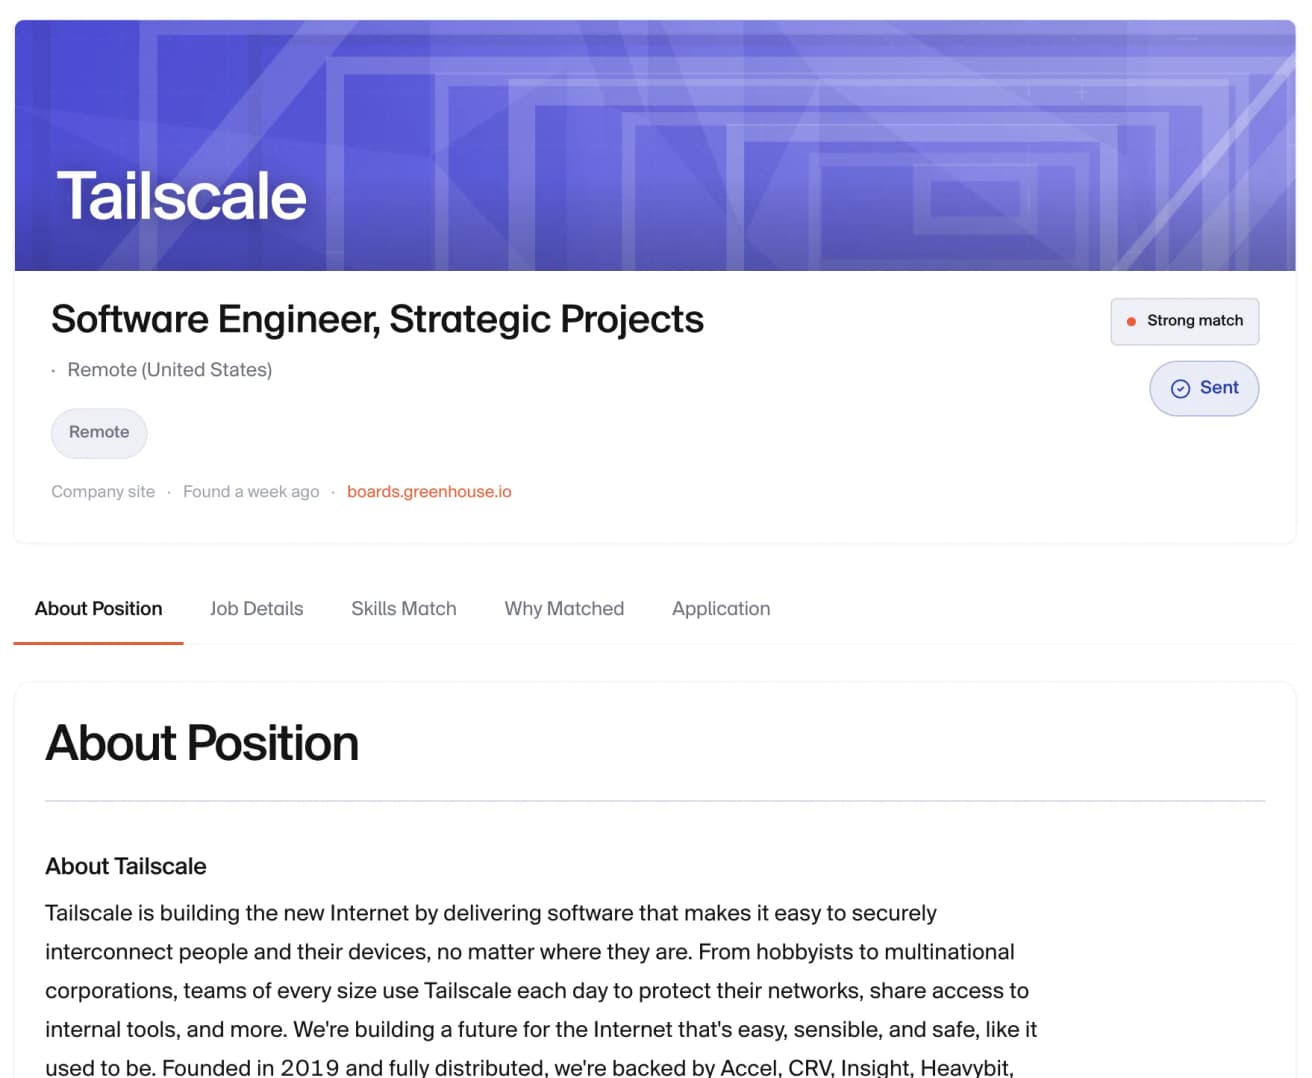Select the About Position tab

(98, 609)
